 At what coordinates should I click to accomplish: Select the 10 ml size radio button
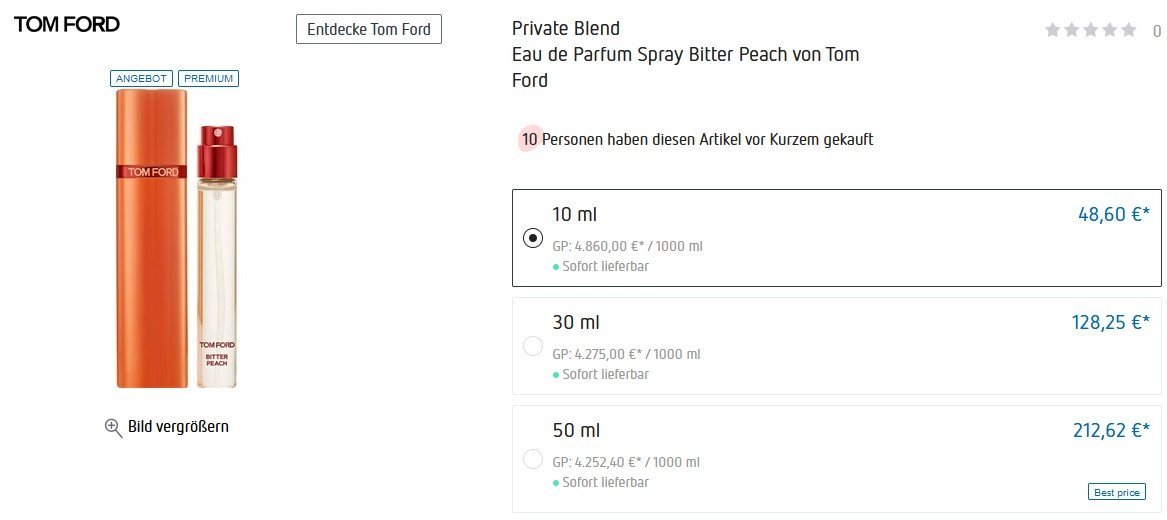pos(533,238)
